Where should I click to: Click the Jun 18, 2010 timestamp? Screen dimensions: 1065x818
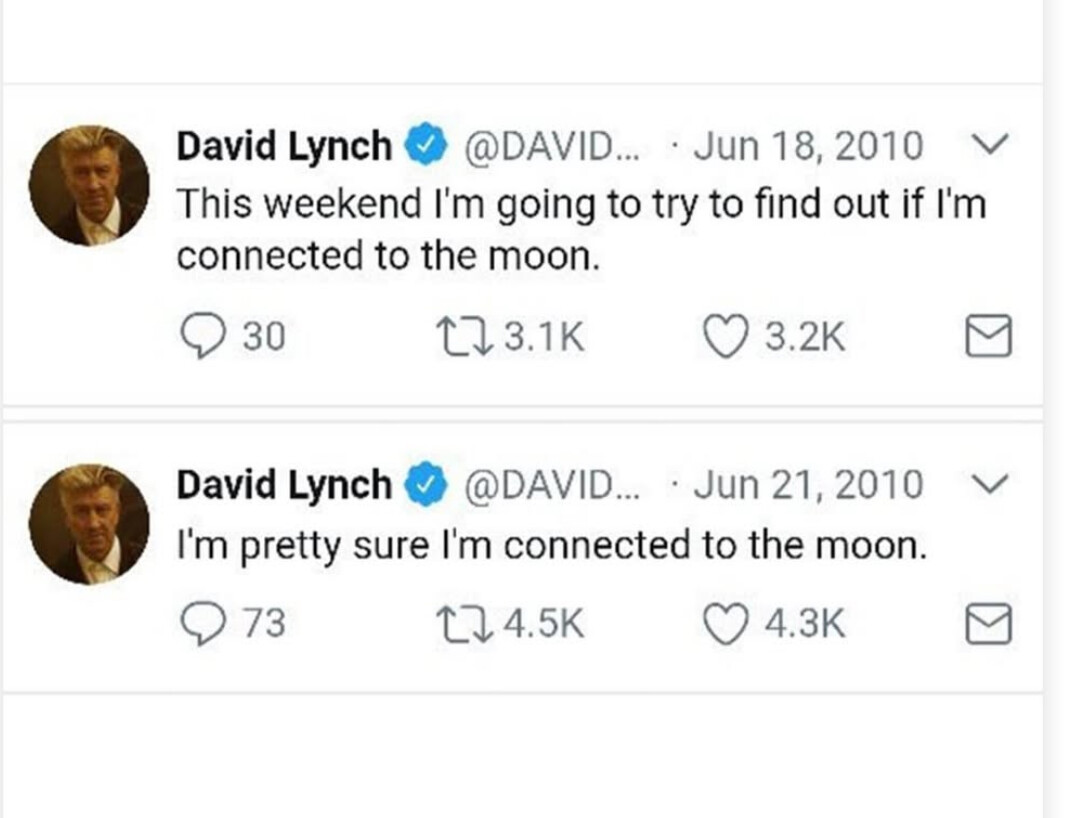pyautogui.click(x=808, y=146)
